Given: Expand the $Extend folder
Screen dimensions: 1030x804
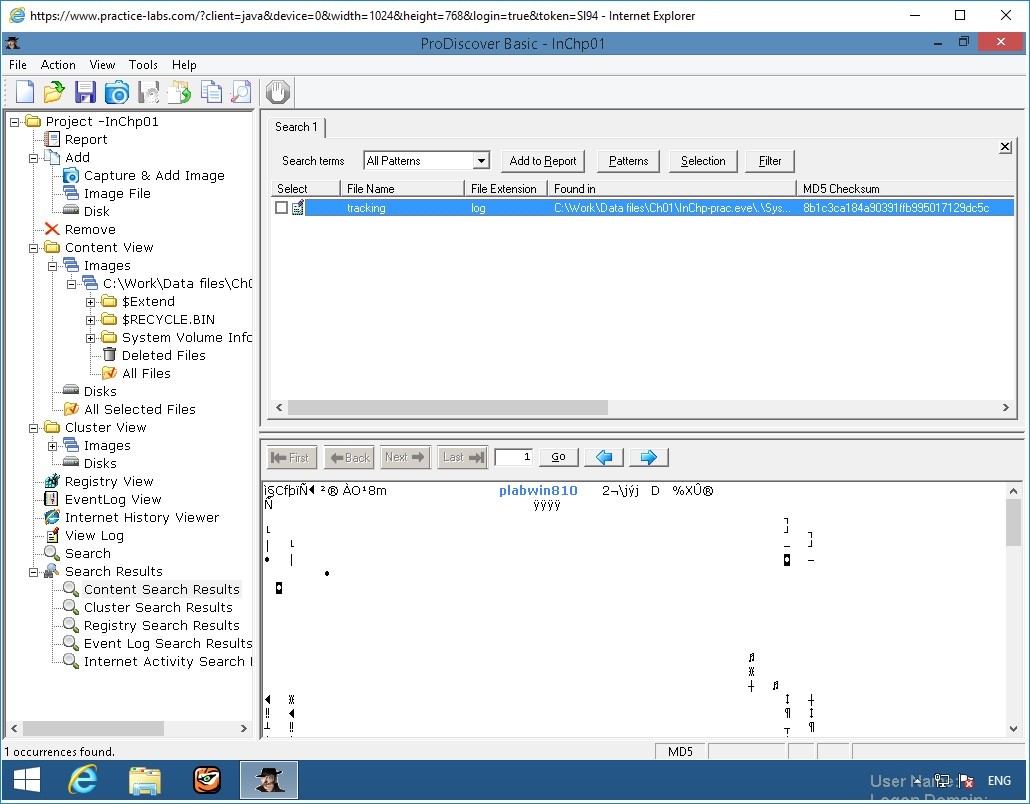Looking at the screenshot, I should pos(91,302).
